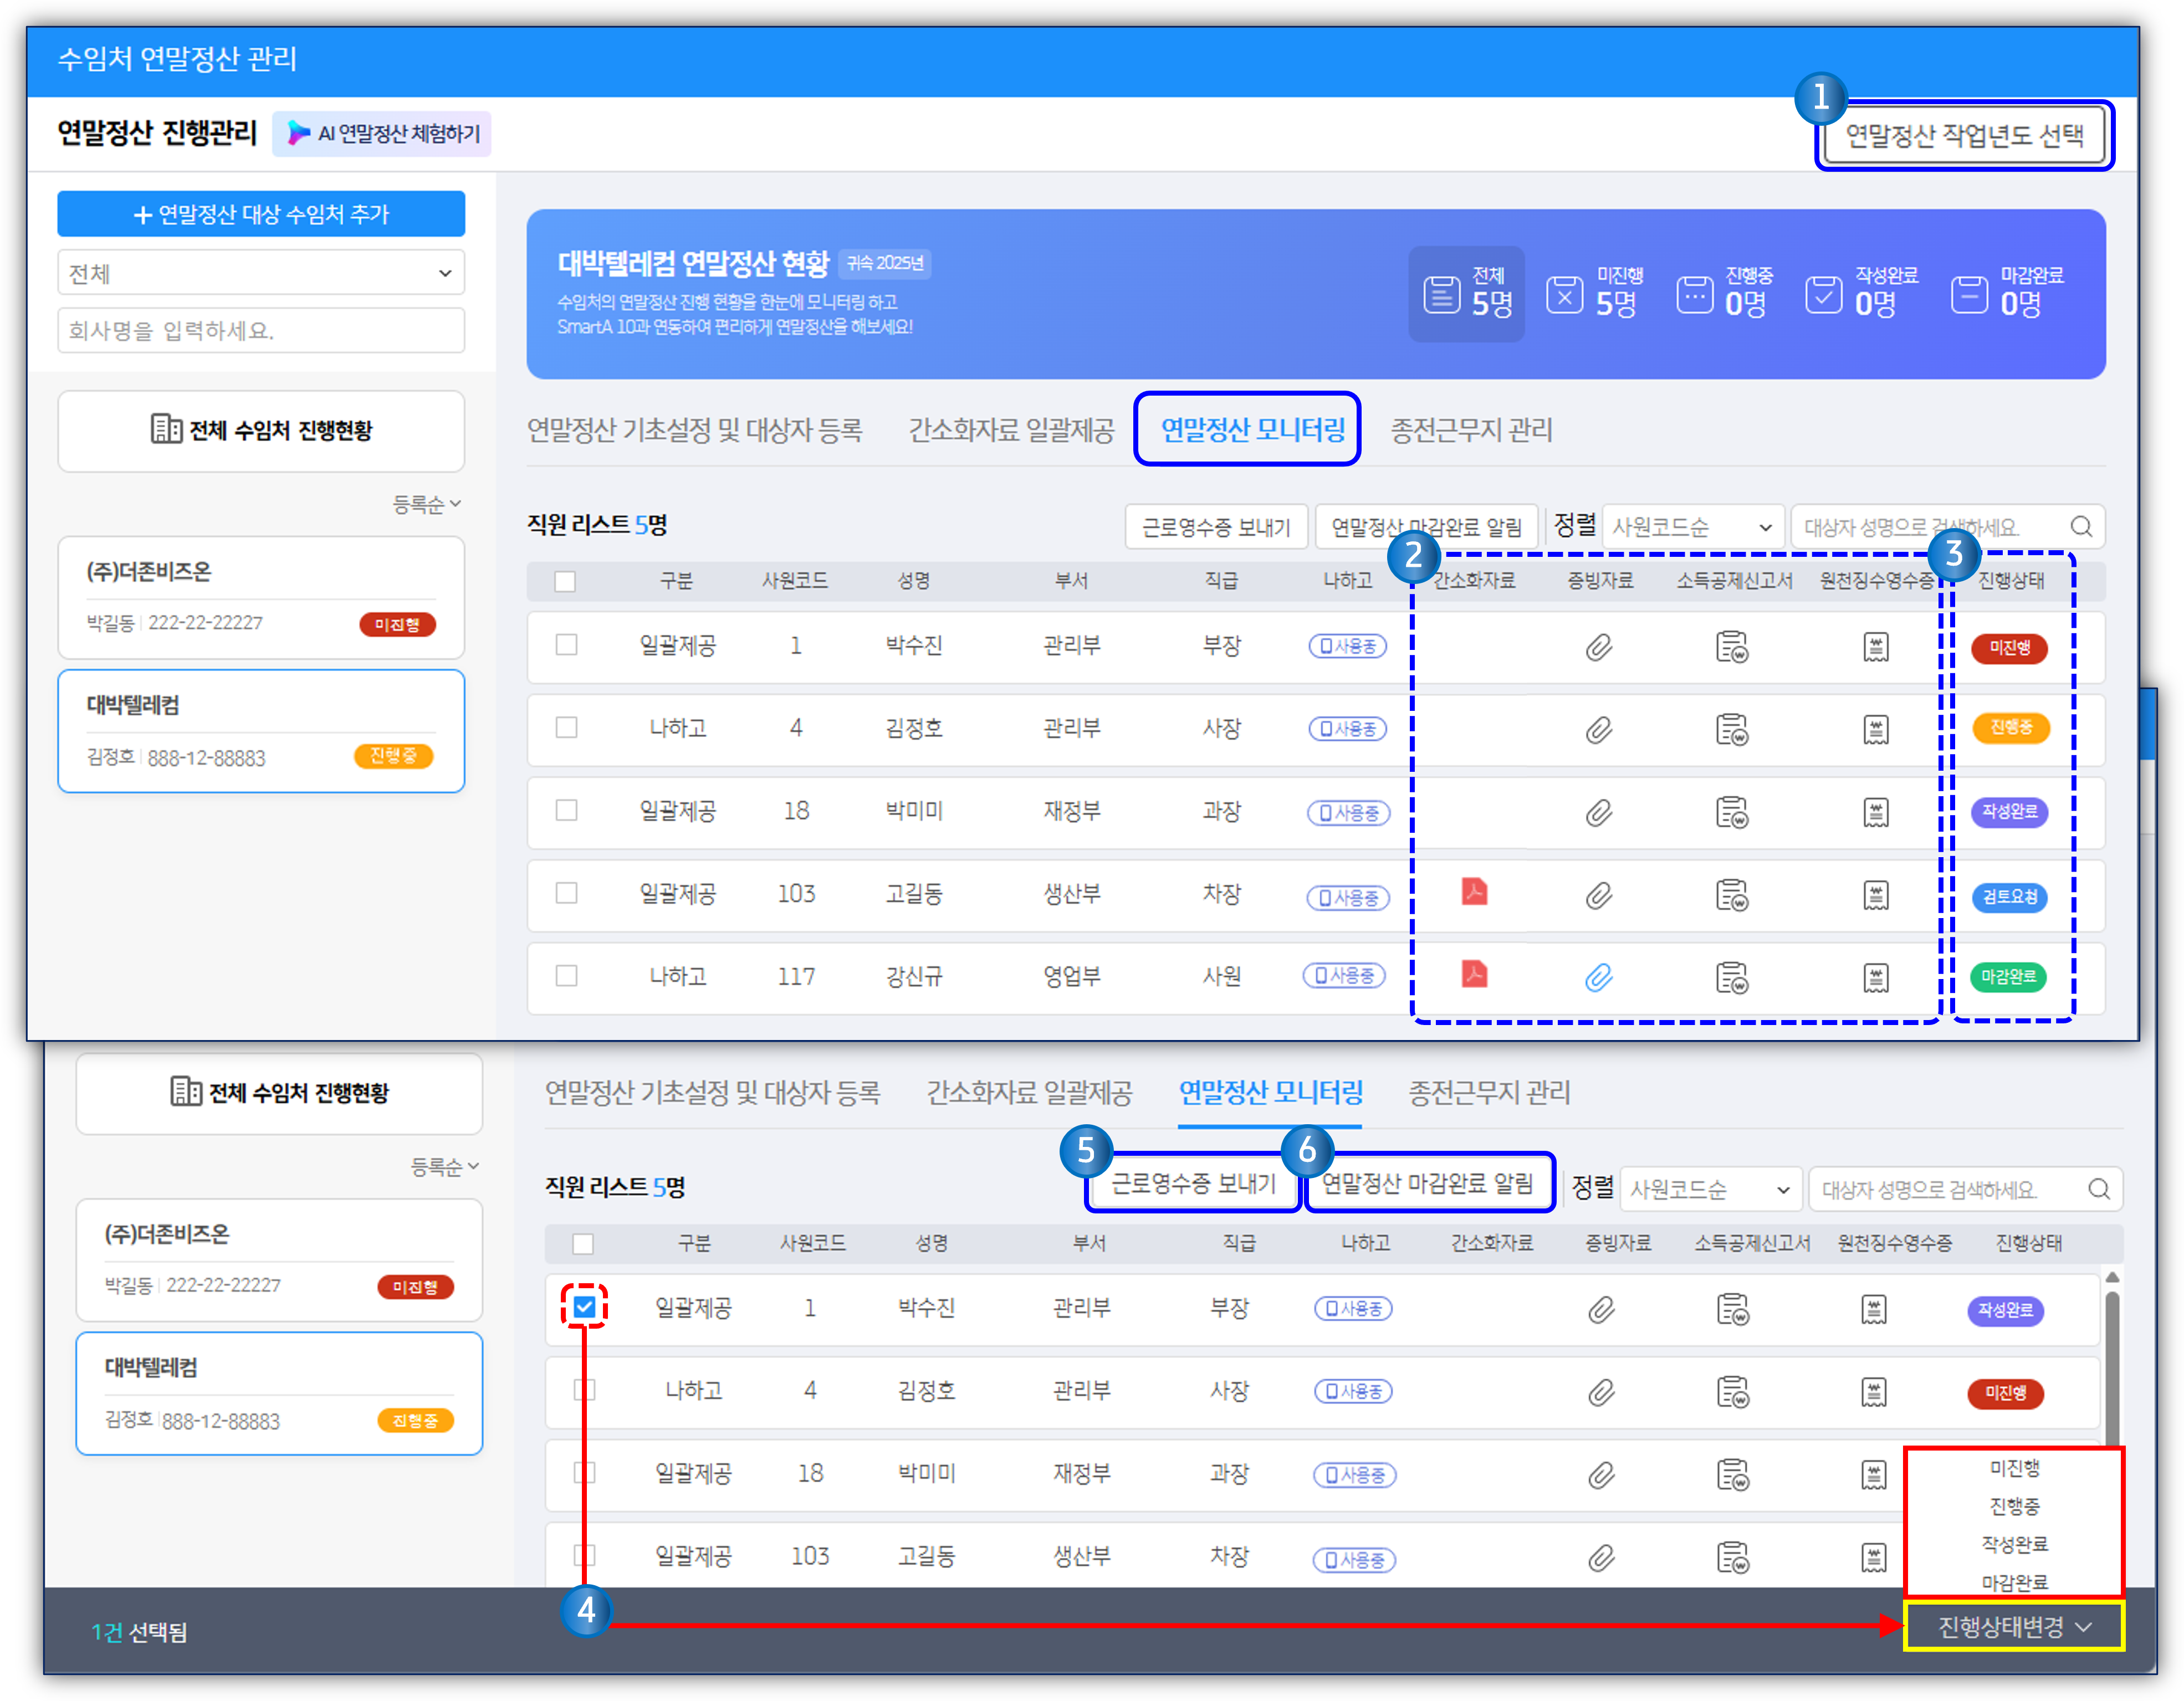Open 박미미's 원천징수영수증 icon in upper window
This screenshot has height=1701, width=2184.
point(1876,812)
